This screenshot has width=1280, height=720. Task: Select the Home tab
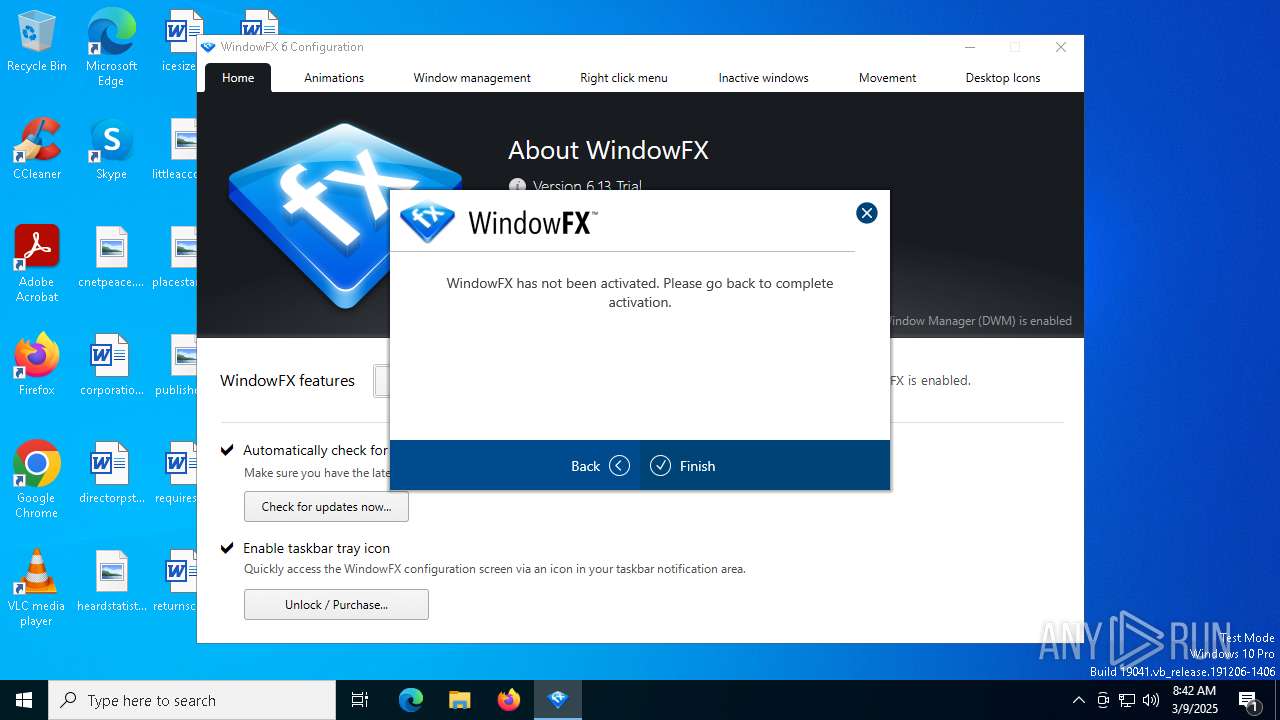[x=238, y=78]
